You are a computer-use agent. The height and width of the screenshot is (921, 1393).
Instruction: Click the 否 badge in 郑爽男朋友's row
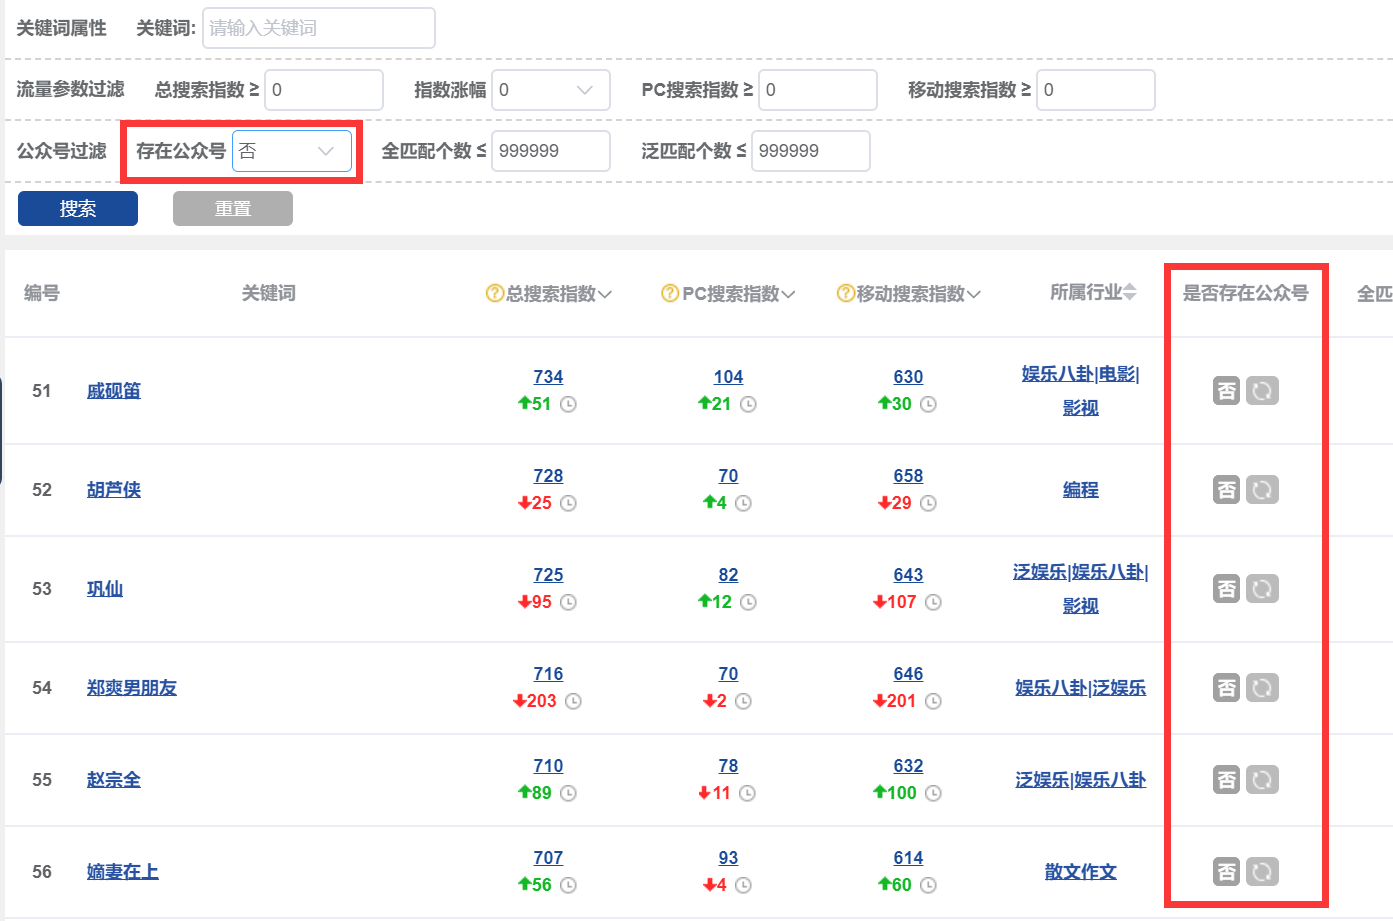[1227, 688]
